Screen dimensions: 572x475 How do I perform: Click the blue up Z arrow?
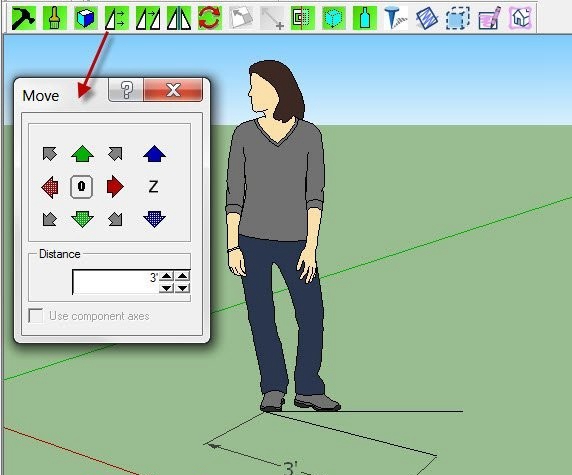coord(154,154)
